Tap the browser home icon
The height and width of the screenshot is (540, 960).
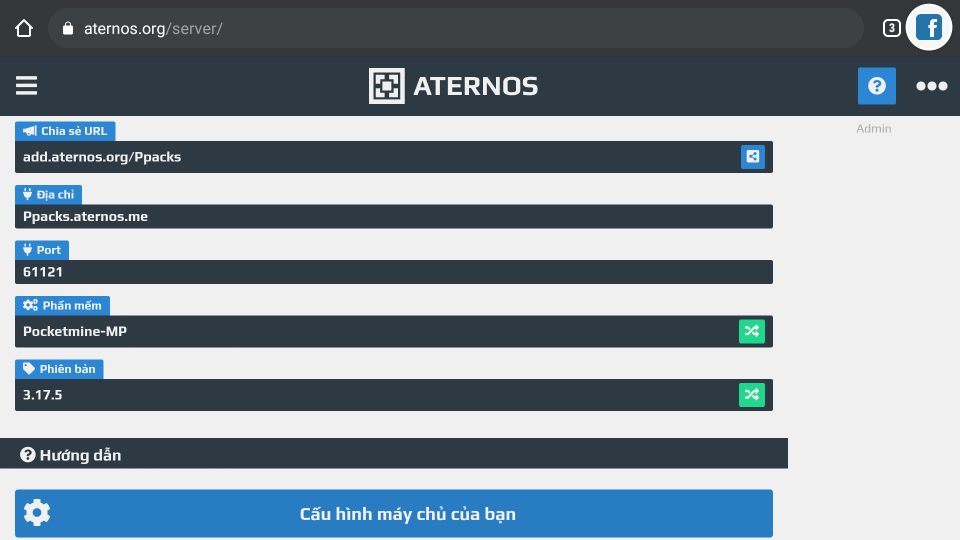[x=24, y=28]
